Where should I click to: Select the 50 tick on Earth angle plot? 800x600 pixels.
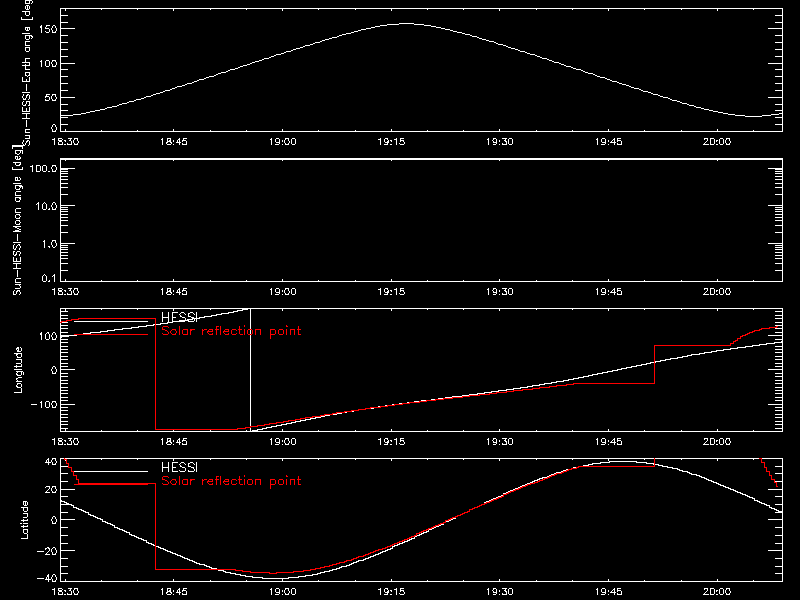(x=51, y=98)
